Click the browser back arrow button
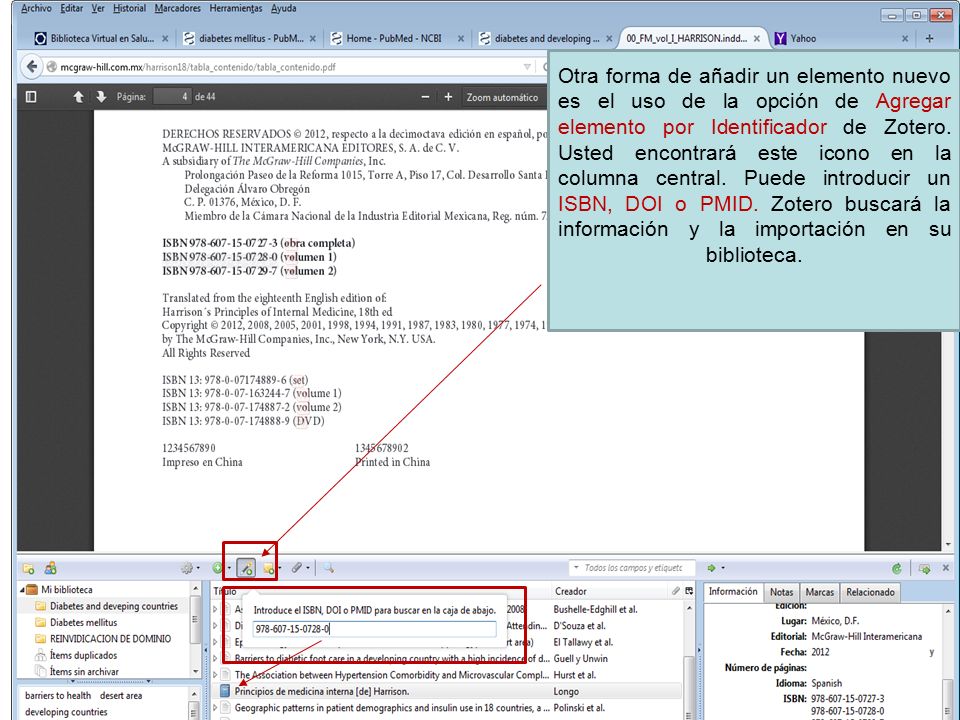The width and height of the screenshot is (960, 720). 32,67
